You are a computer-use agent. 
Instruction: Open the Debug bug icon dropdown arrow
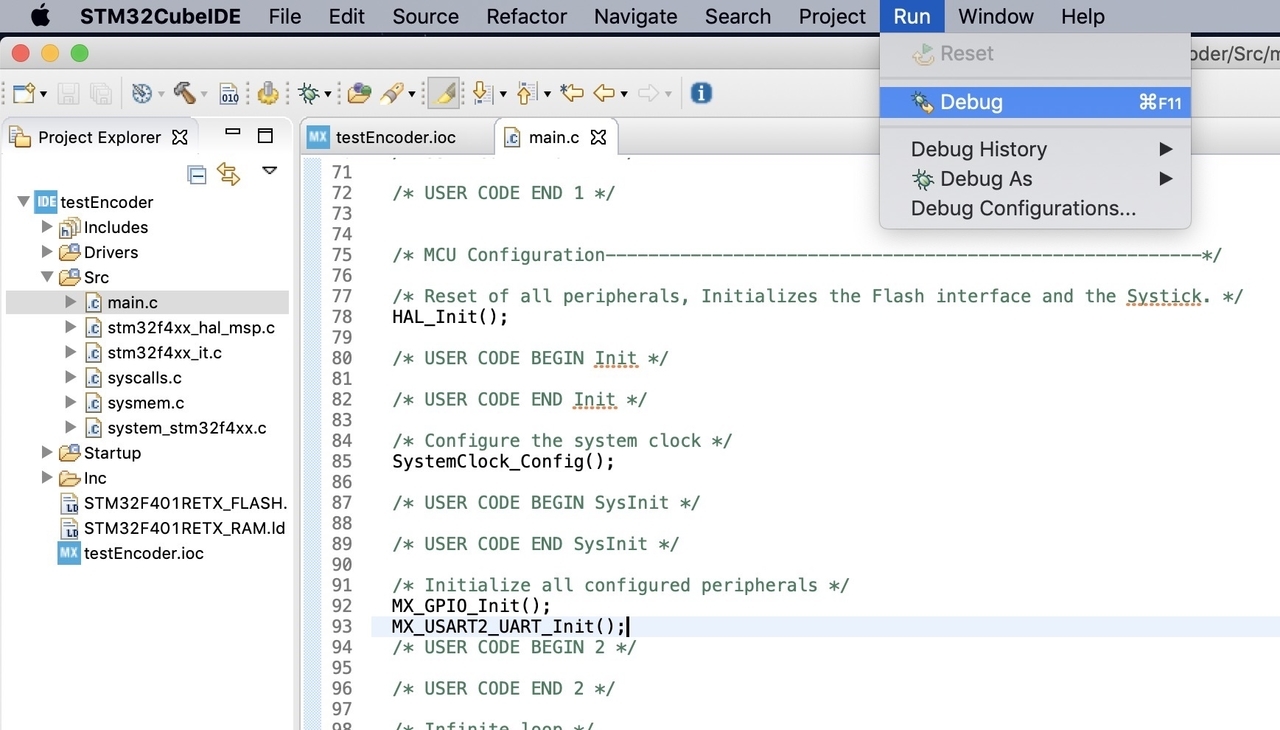327,95
